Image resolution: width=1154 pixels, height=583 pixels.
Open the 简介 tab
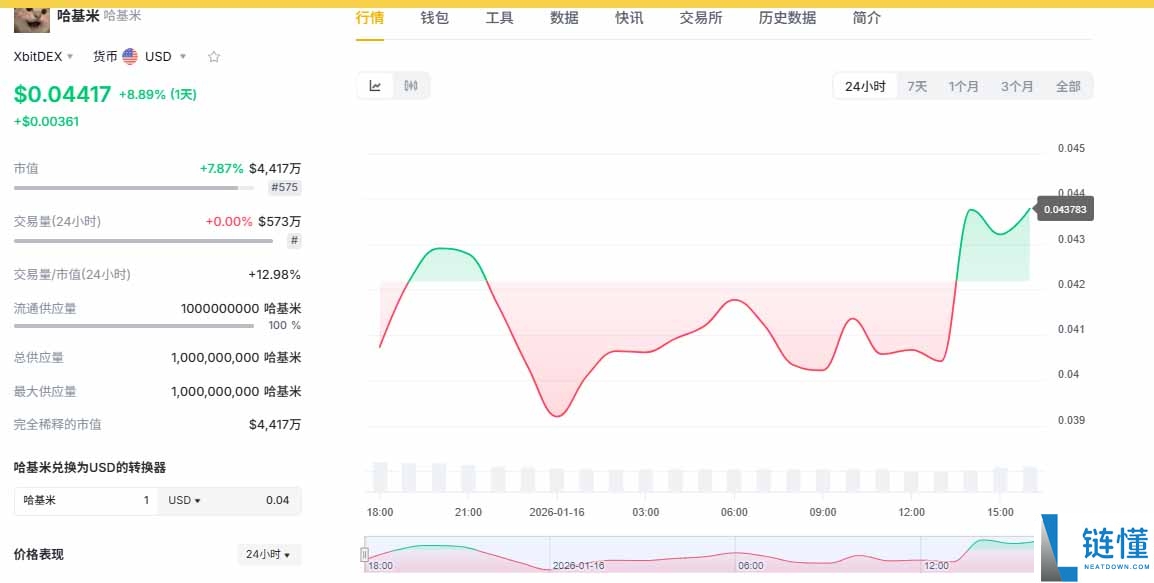866,18
